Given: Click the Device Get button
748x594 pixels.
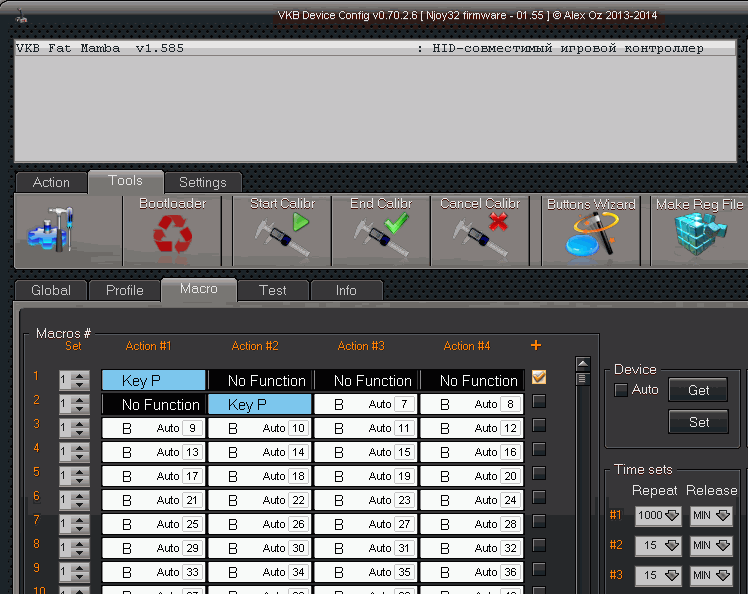Looking at the screenshot, I should (x=698, y=390).
